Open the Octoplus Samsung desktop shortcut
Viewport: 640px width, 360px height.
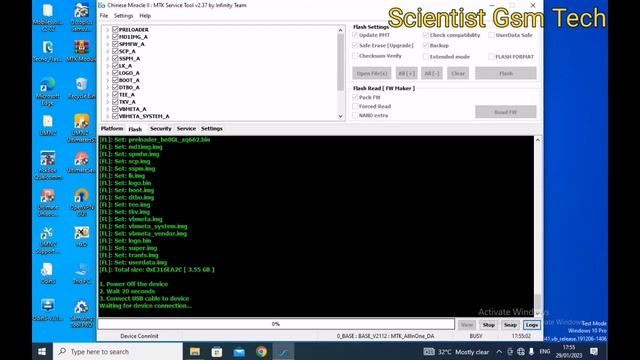click(x=81, y=16)
